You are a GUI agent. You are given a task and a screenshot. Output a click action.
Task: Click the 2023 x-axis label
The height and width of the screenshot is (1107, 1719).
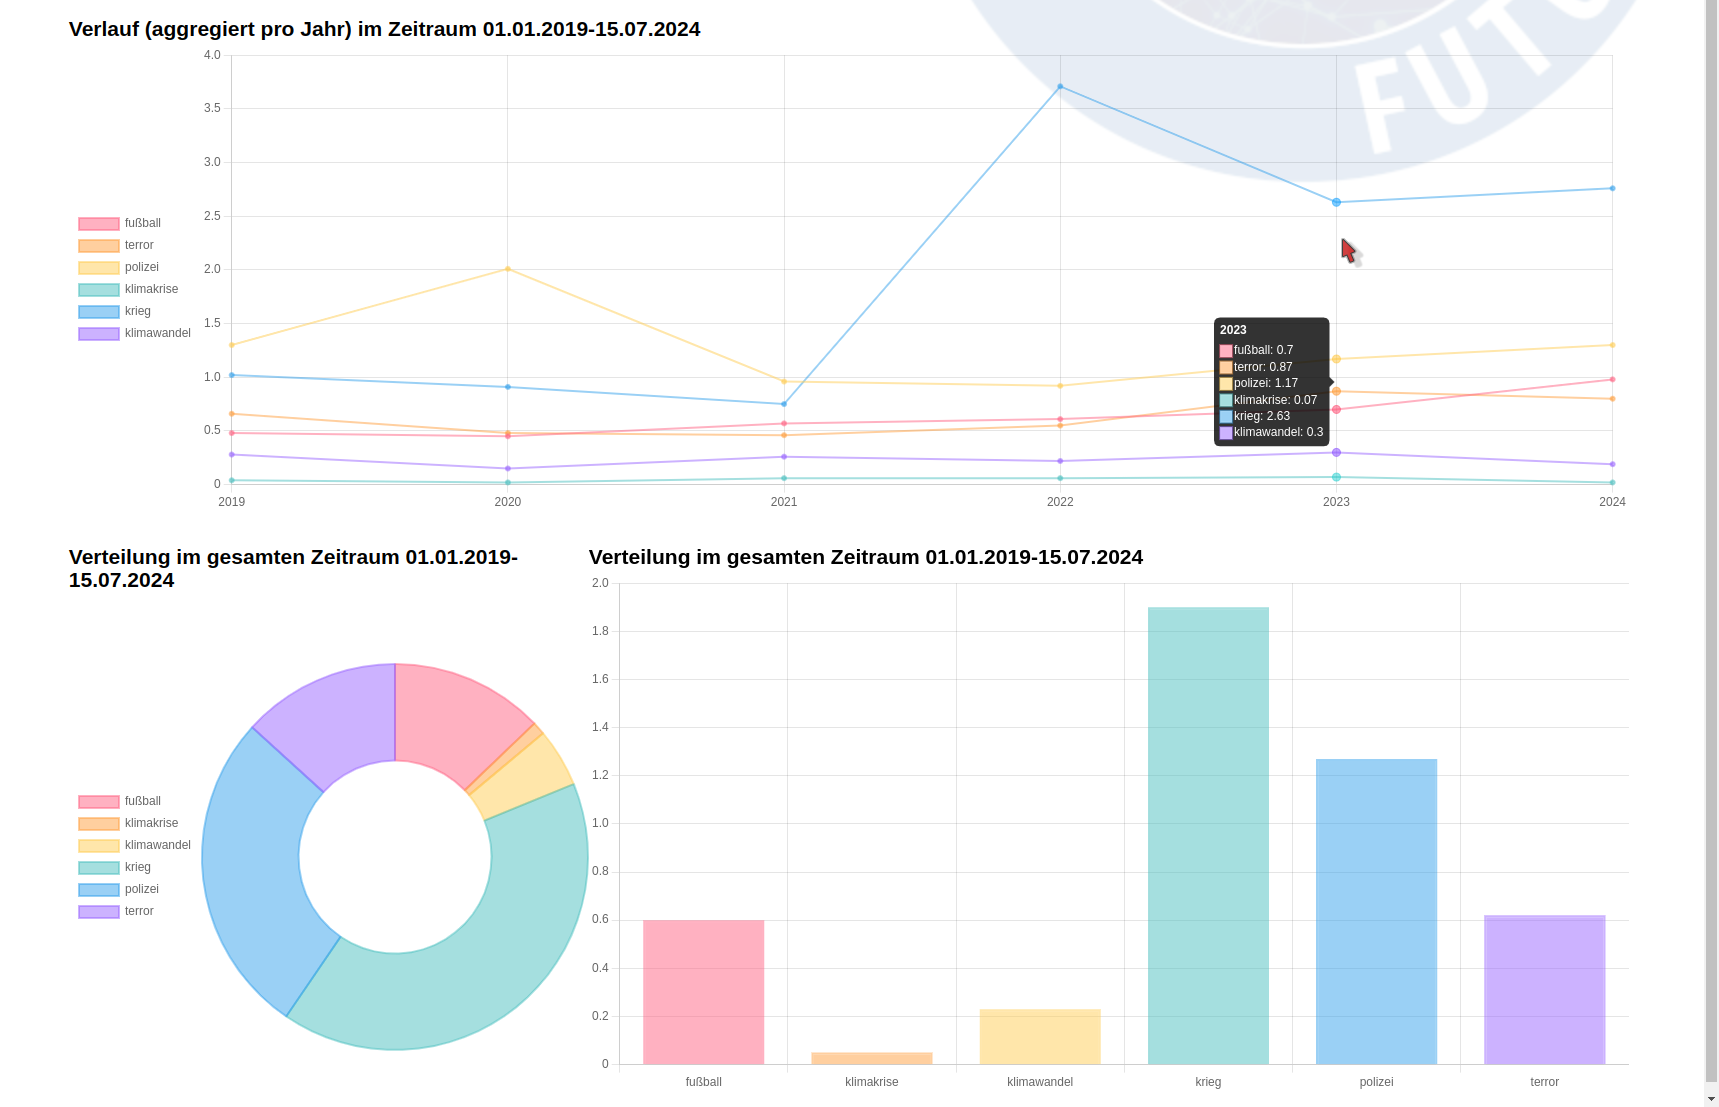click(x=1336, y=502)
